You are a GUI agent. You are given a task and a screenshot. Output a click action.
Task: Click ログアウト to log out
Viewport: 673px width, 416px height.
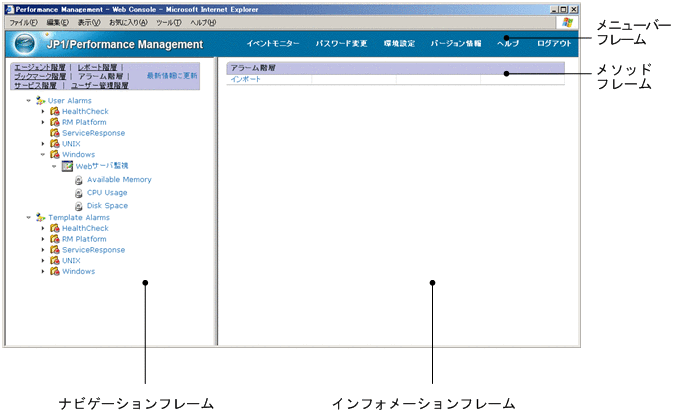(554, 43)
